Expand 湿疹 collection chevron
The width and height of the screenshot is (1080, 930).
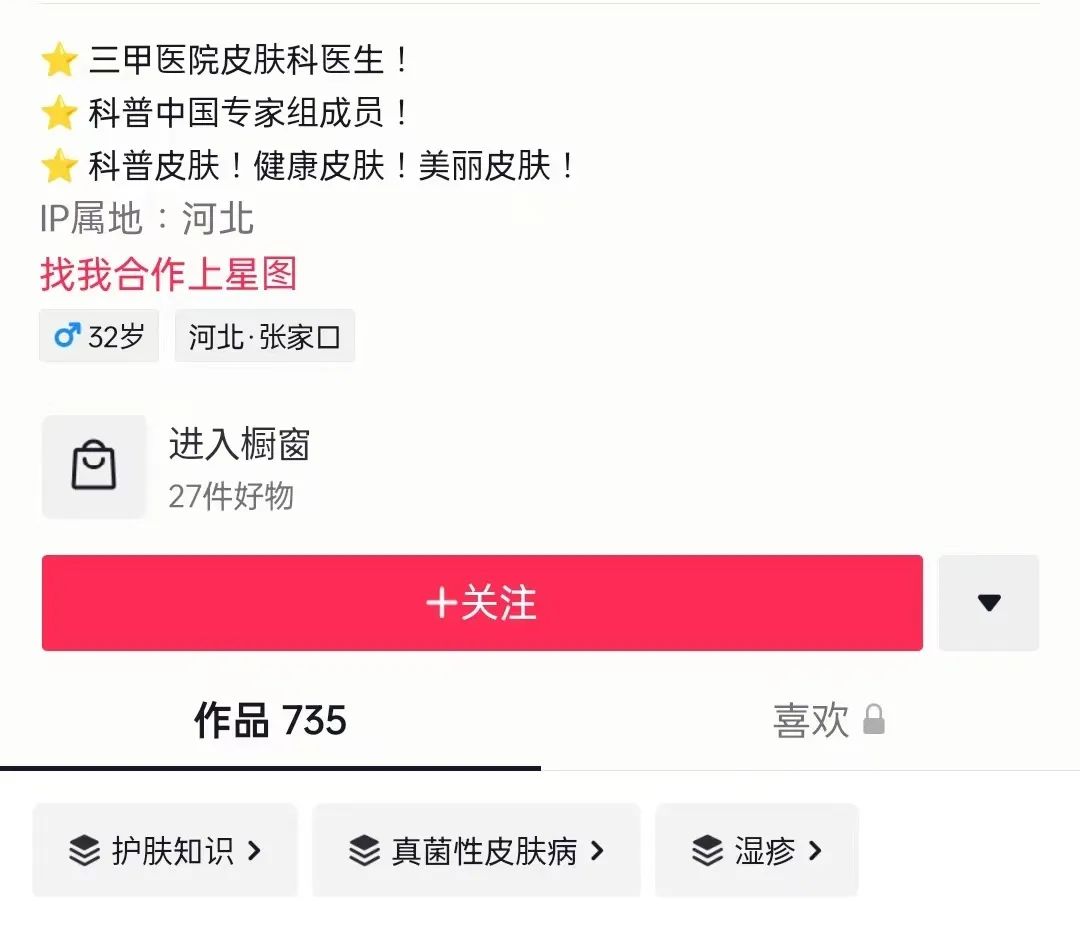tap(815, 851)
